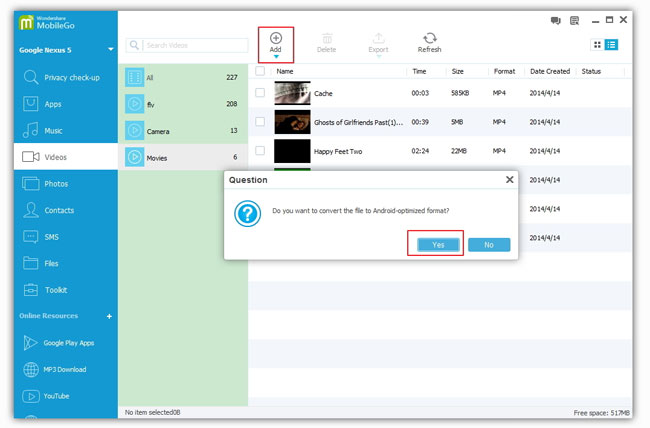This screenshot has height=428, width=650.
Task: Click the 'Cache' file name
Action: [x=323, y=93]
